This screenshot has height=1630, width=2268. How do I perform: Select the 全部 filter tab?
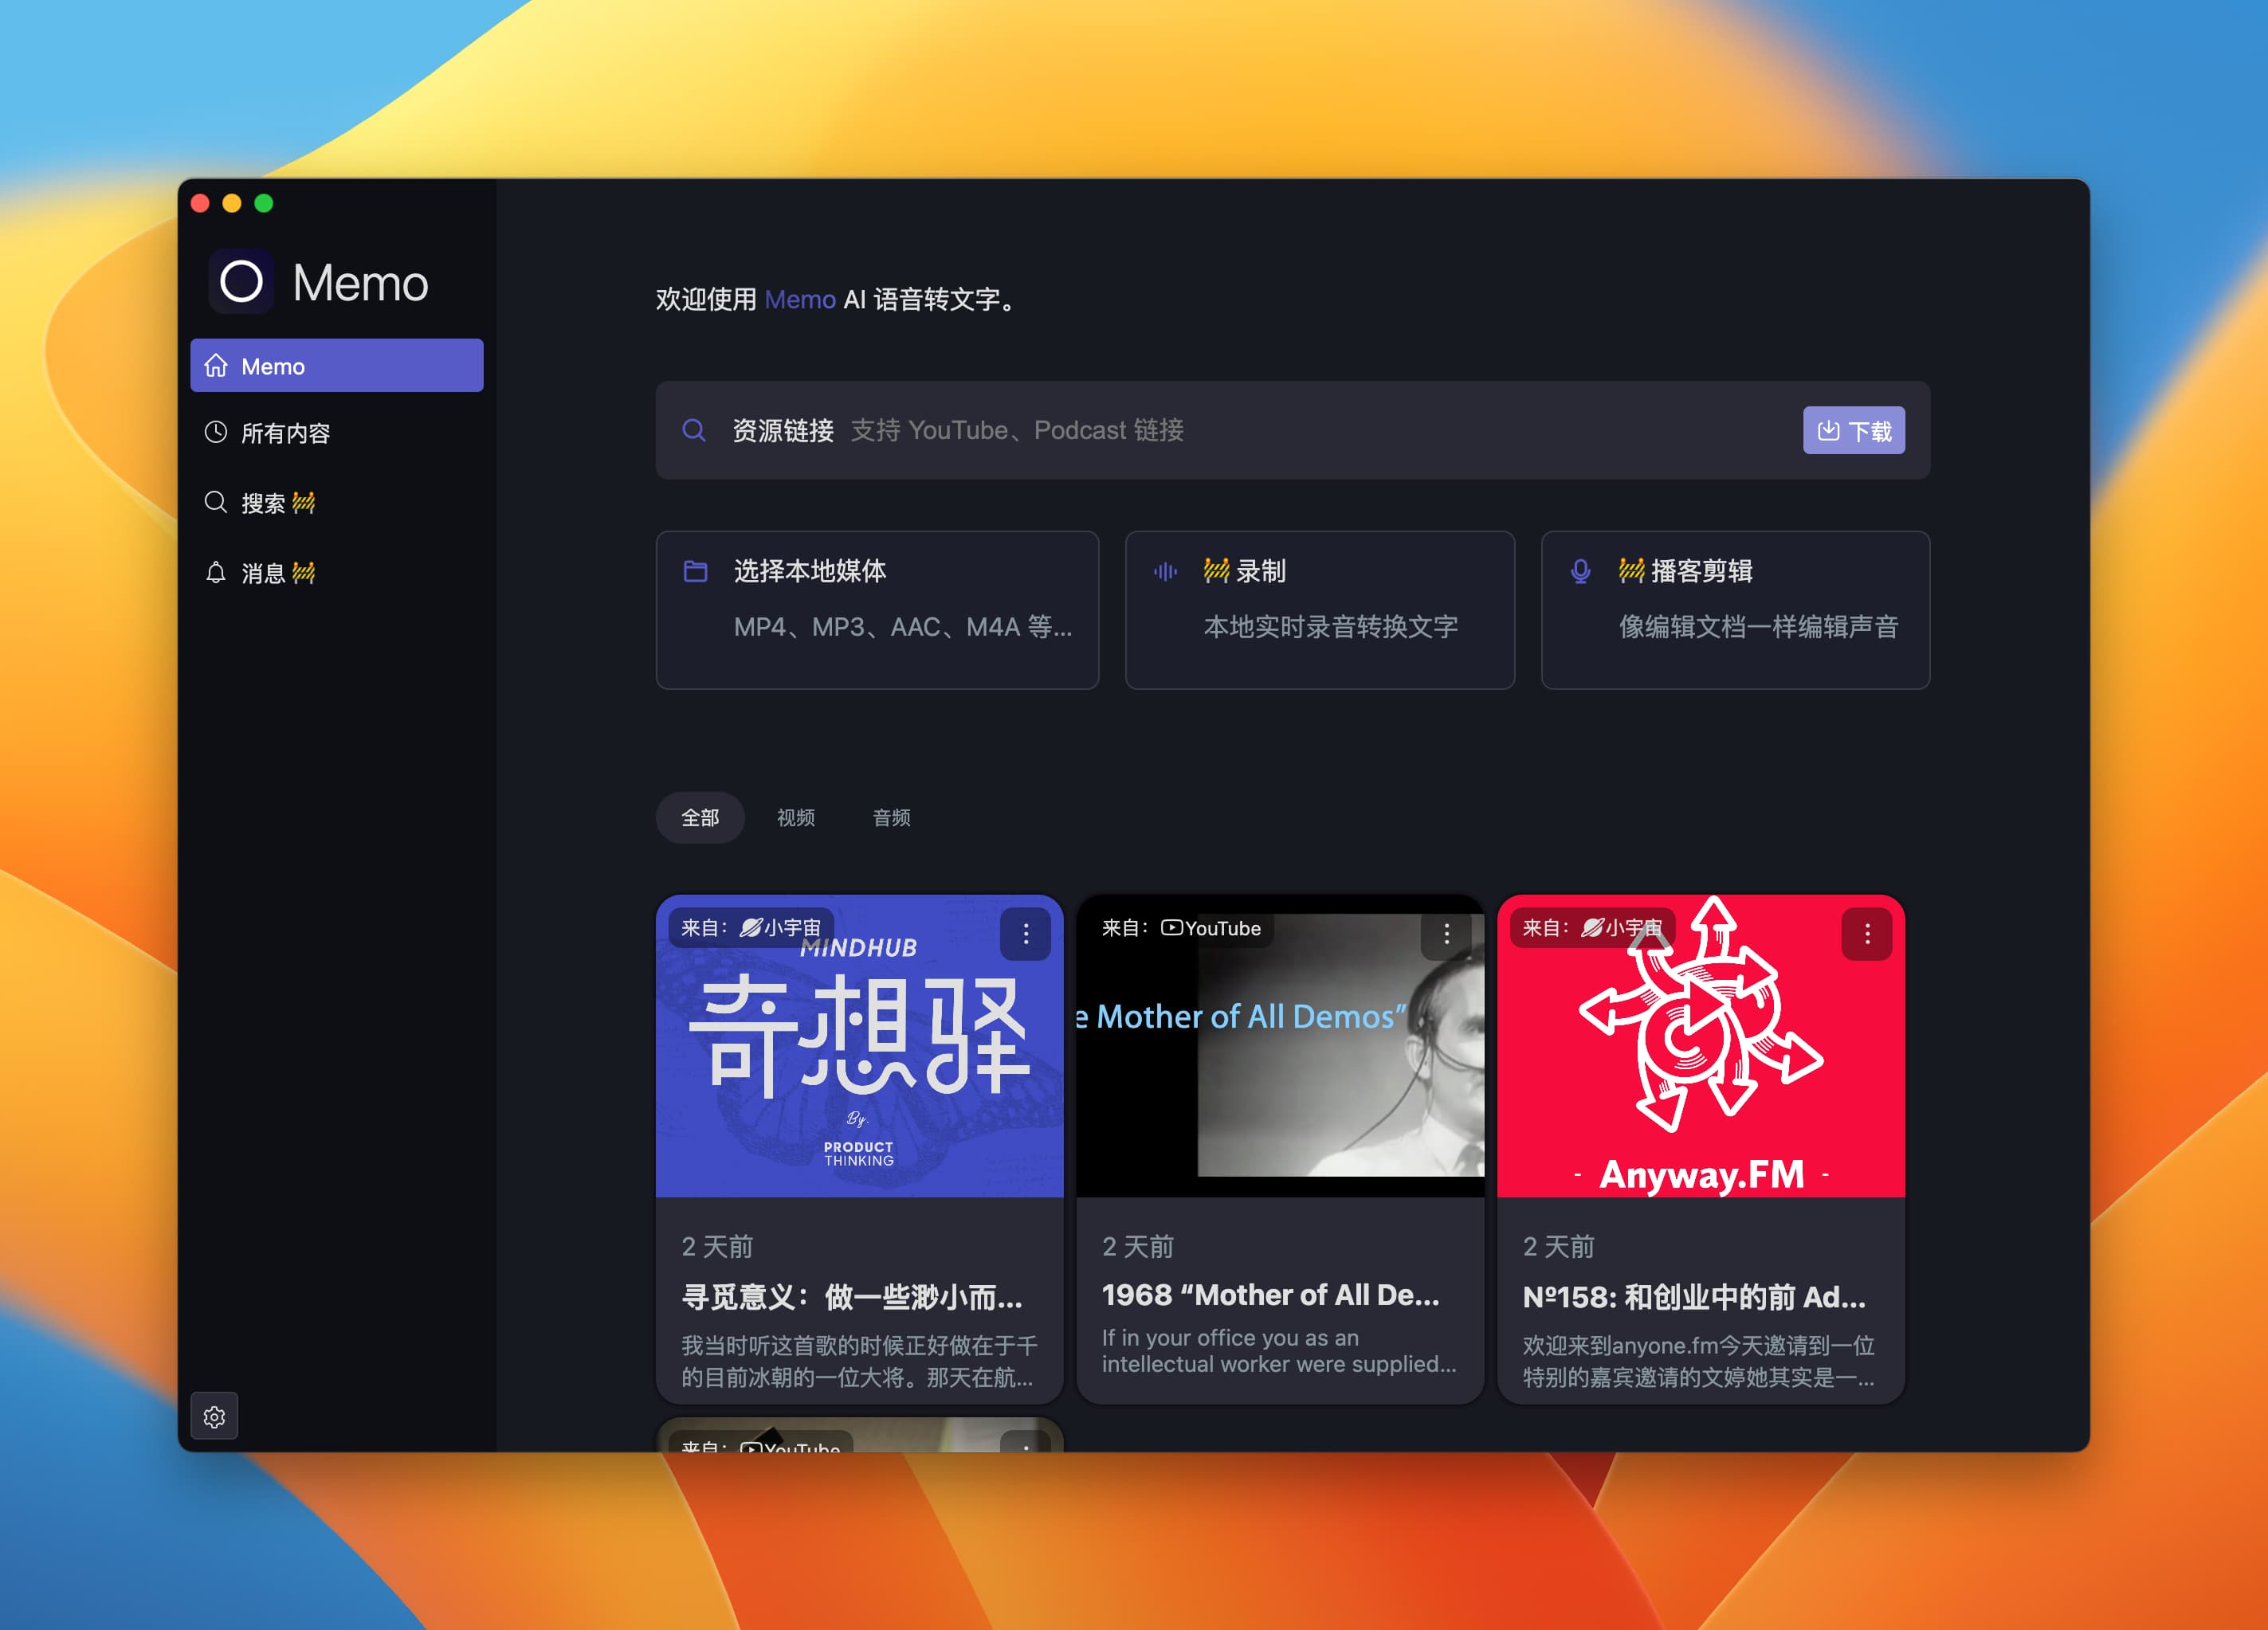click(700, 817)
